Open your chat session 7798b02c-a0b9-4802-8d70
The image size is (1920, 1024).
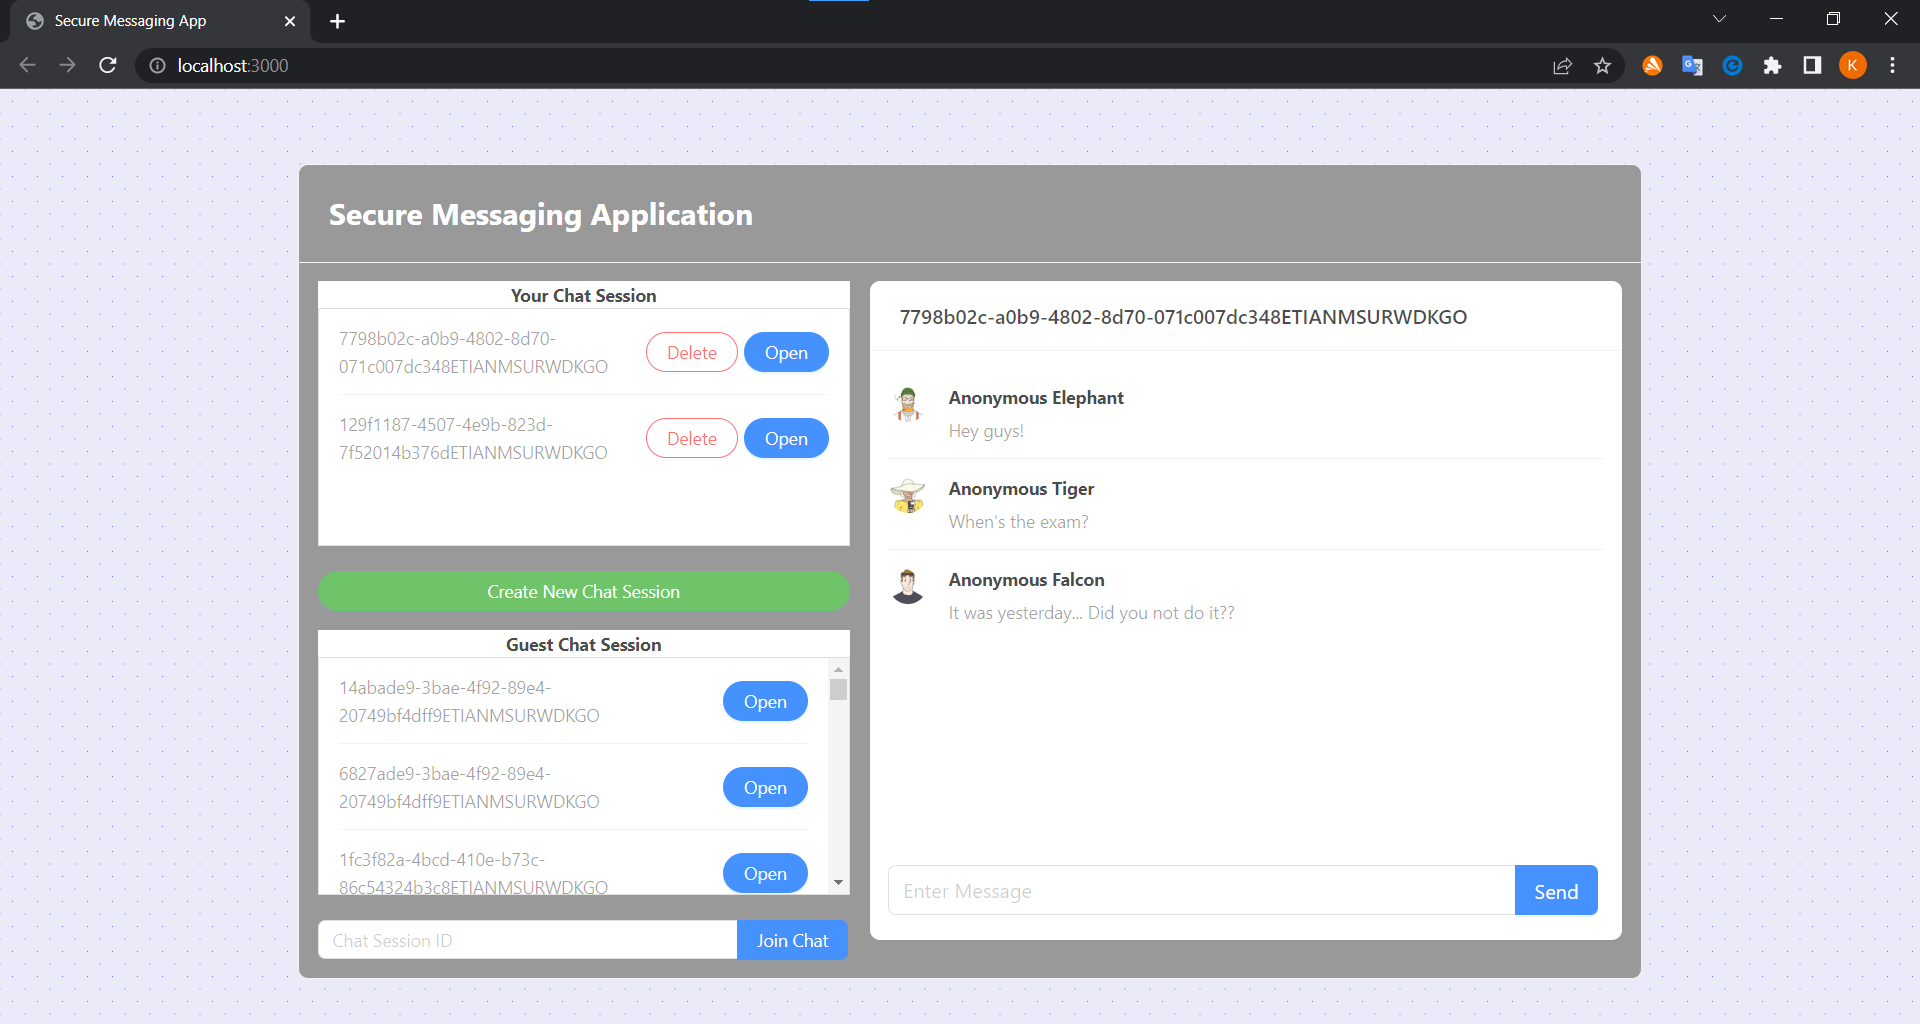pyautogui.click(x=786, y=352)
